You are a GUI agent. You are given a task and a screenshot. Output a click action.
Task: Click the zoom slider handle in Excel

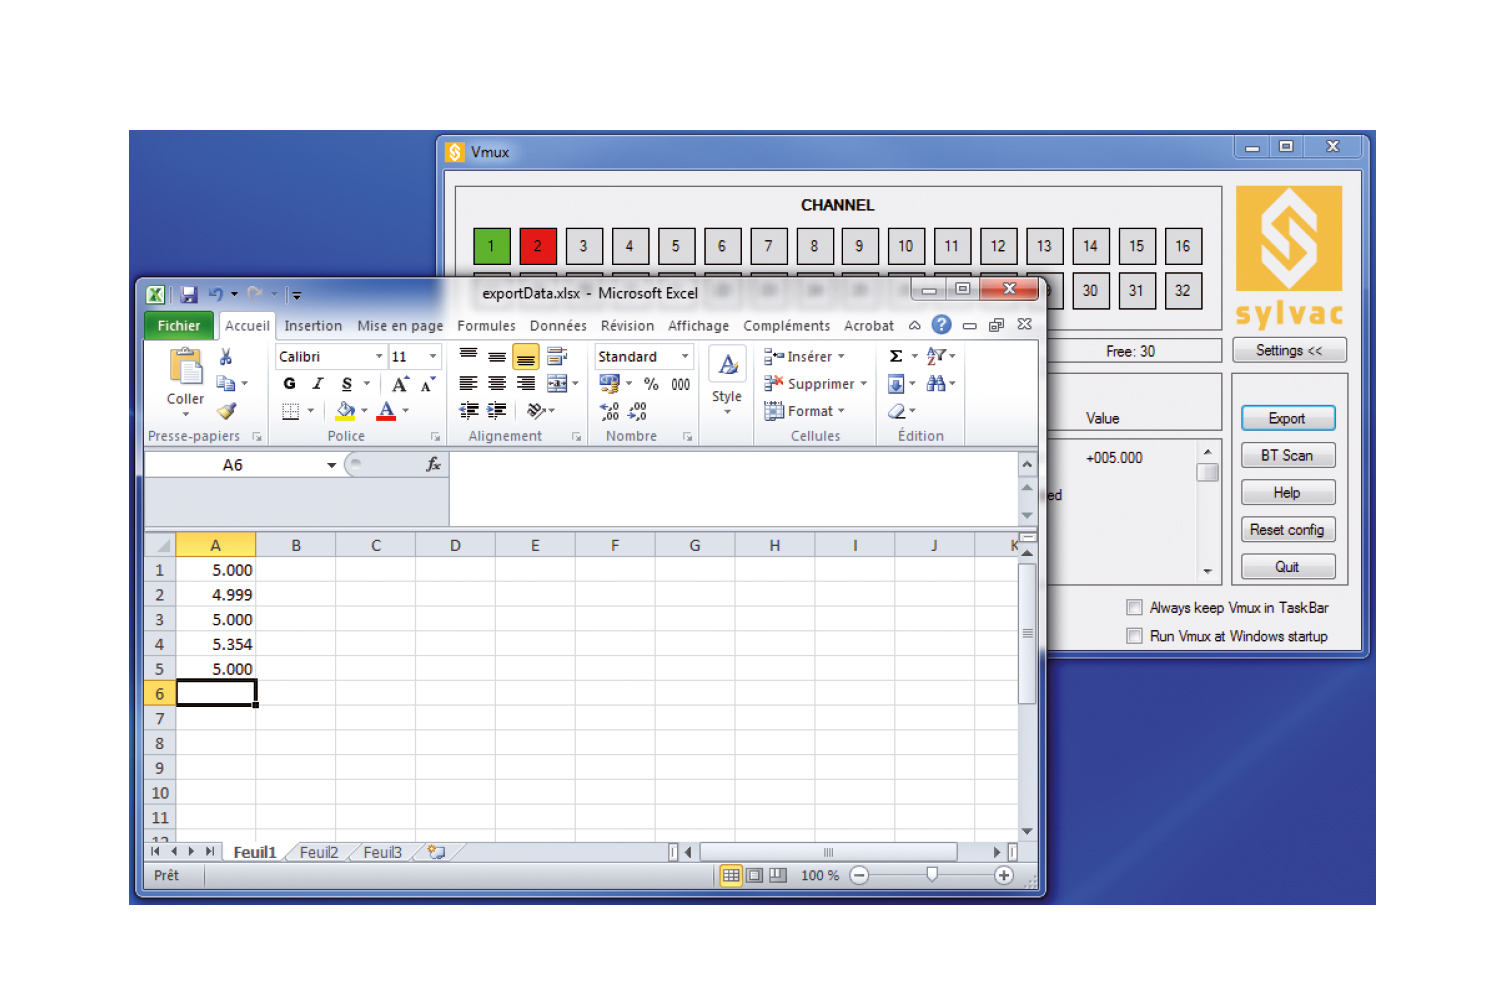tap(932, 875)
